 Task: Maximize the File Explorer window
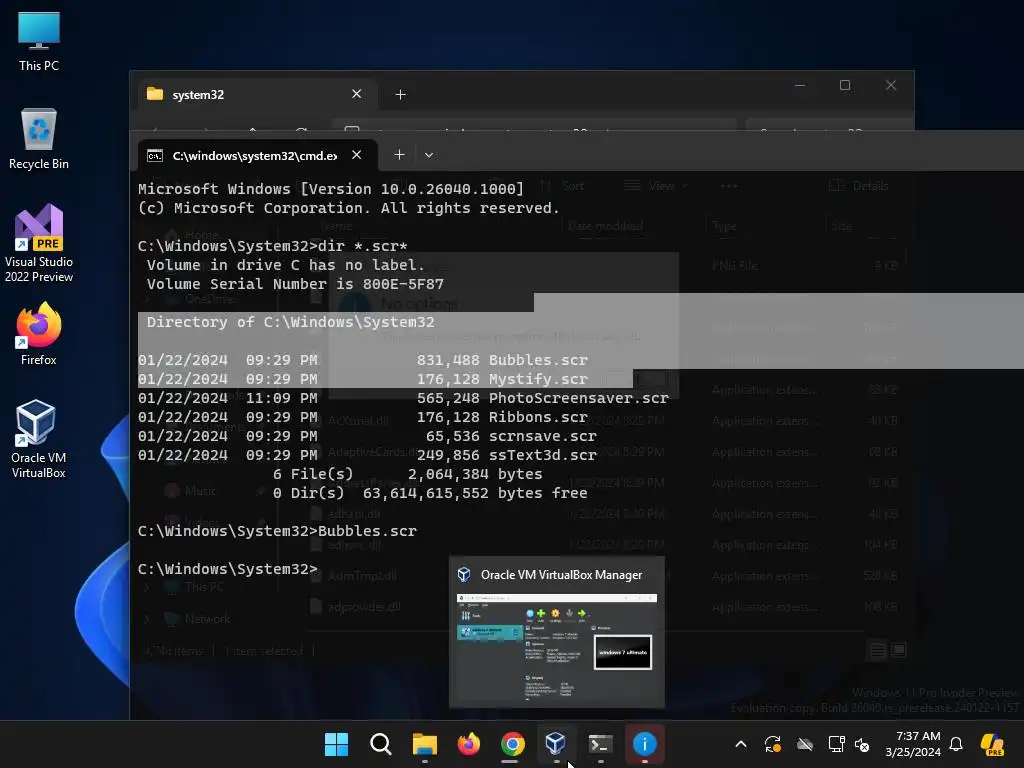[845, 86]
